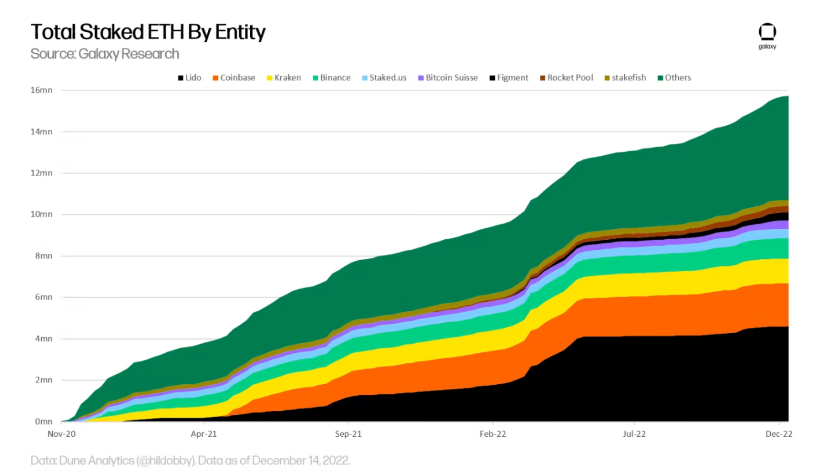Click the Dune Analytics data footnote
815x474 pixels.
point(190,460)
